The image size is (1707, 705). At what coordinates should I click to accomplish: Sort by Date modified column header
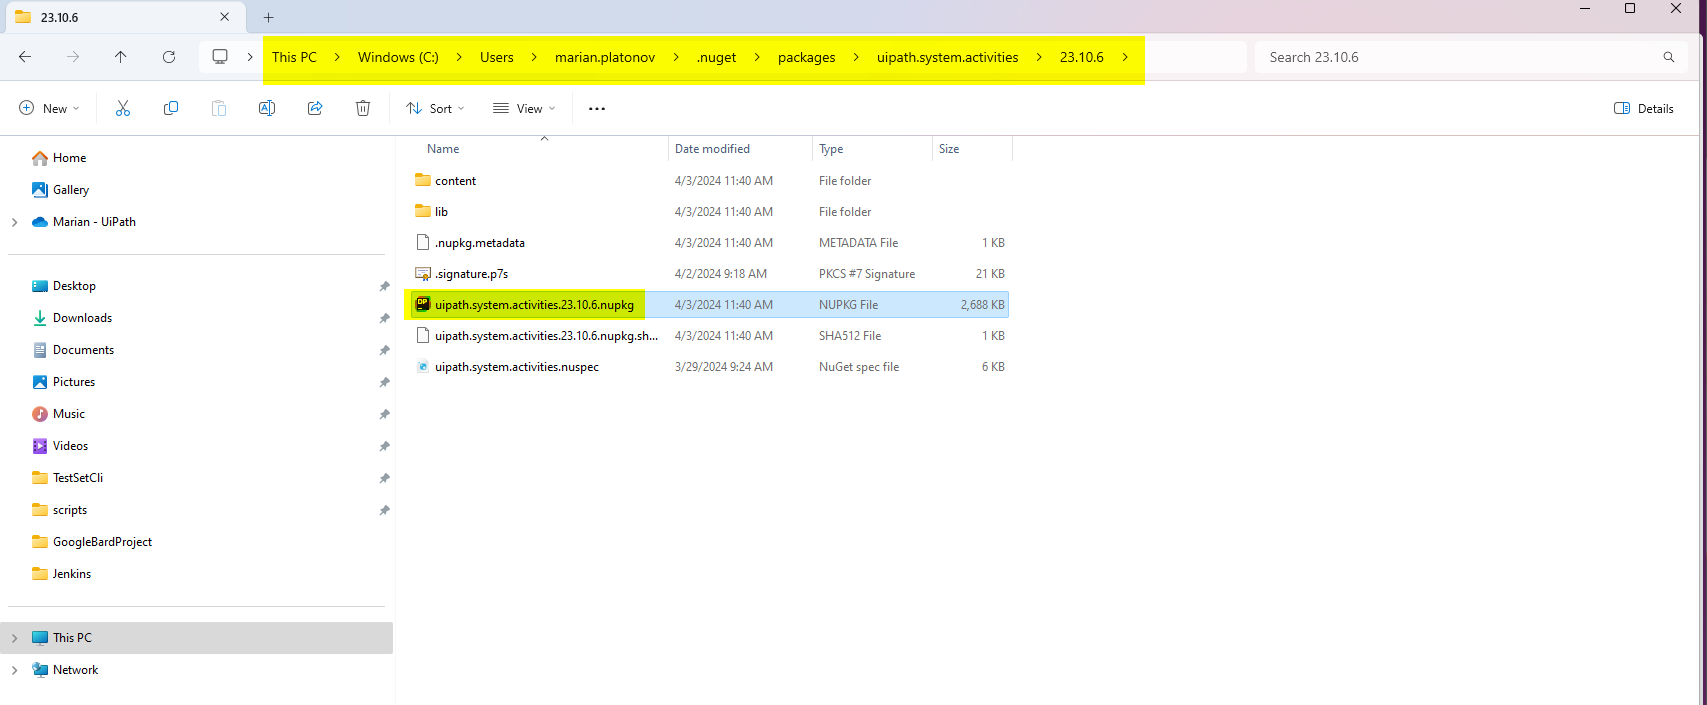tap(712, 149)
